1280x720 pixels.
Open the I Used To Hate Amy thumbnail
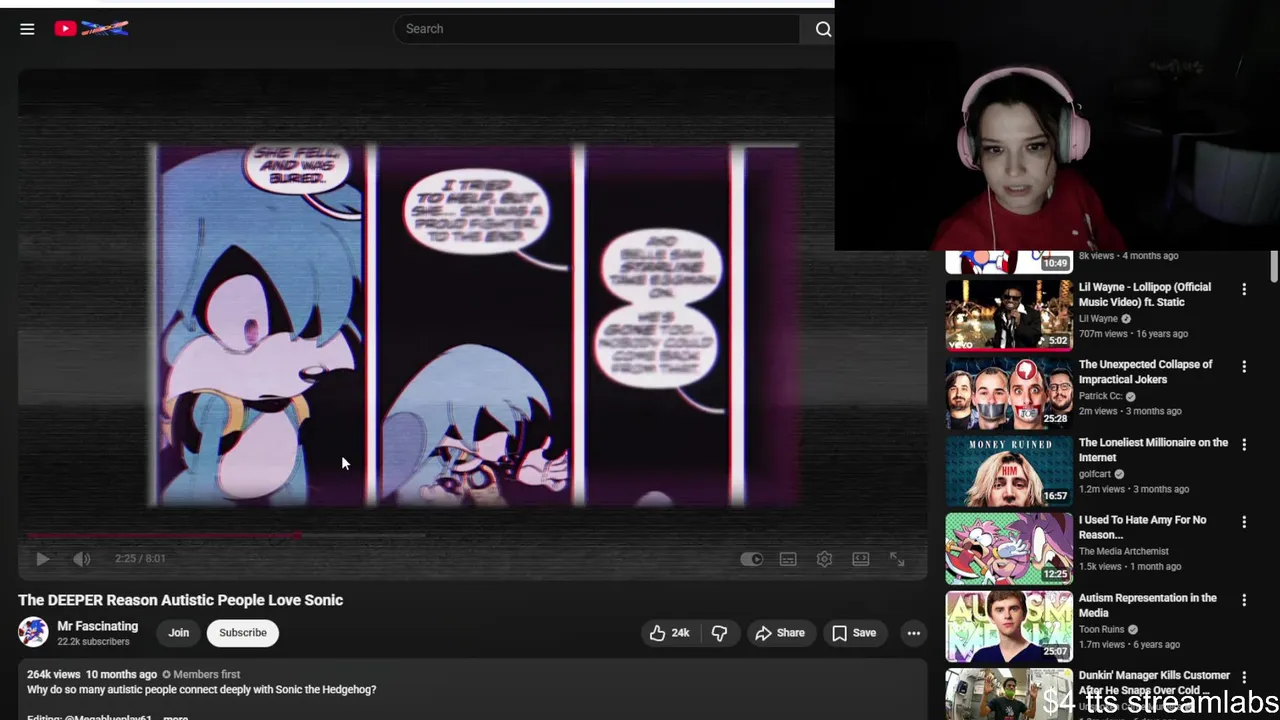tap(1009, 548)
